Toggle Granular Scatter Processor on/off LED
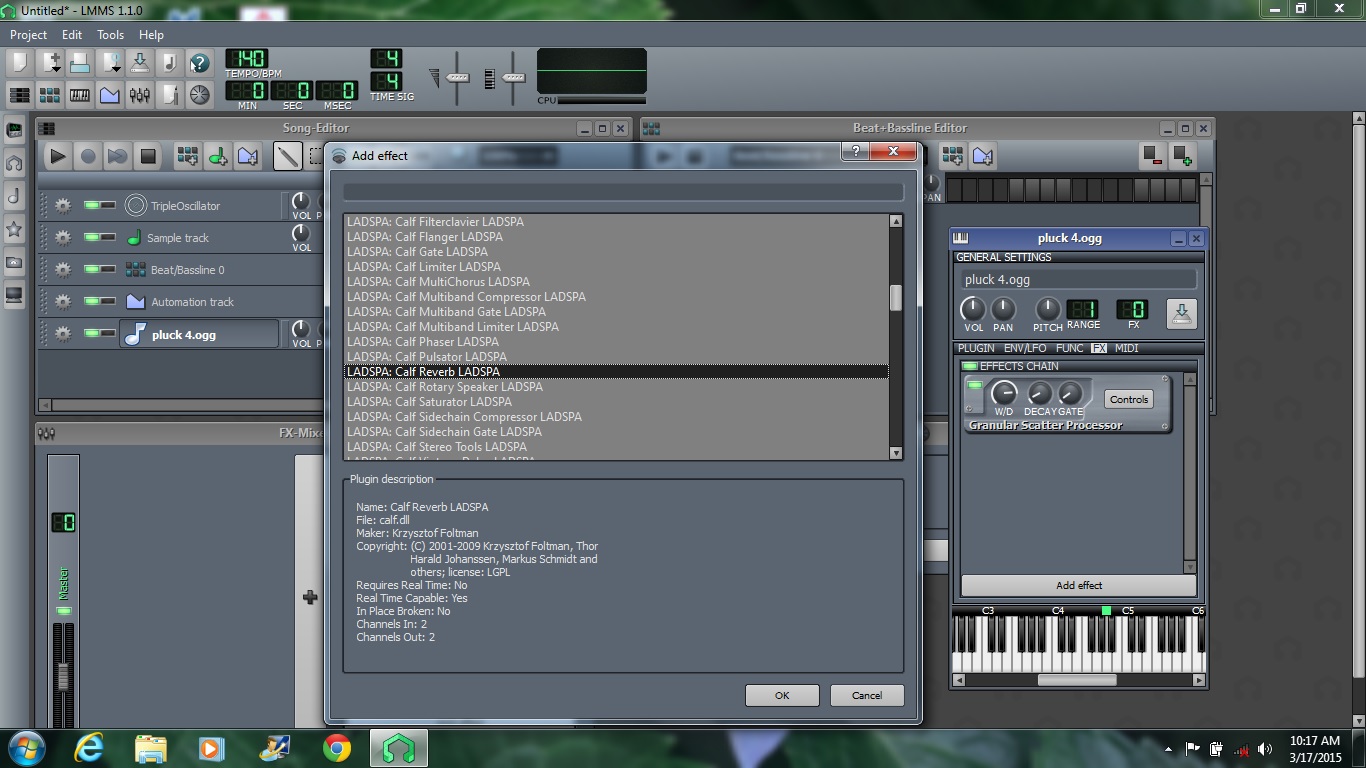Screen dimensions: 1366x768 tap(974, 385)
